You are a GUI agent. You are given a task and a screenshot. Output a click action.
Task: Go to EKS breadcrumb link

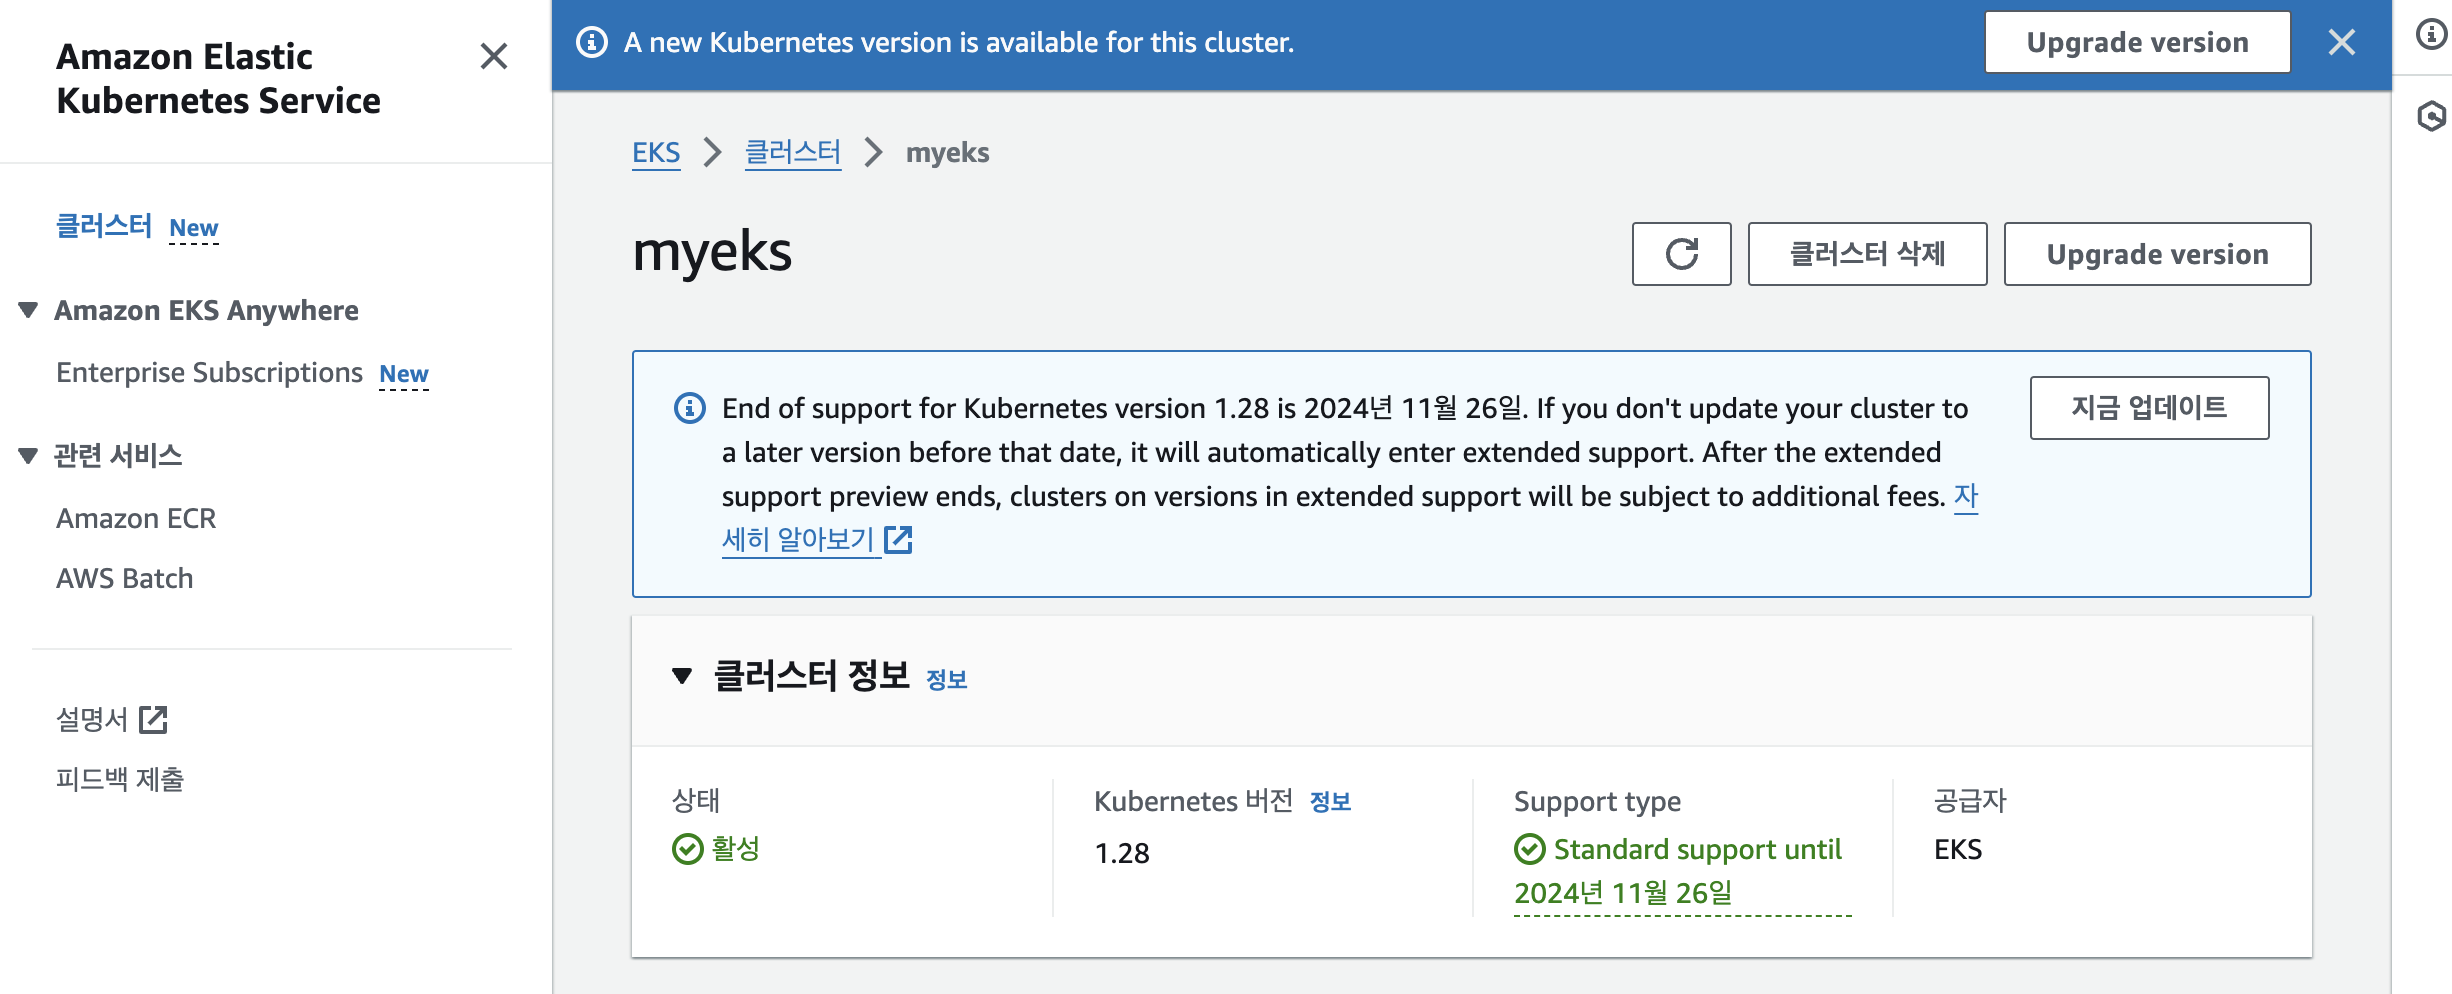click(656, 152)
